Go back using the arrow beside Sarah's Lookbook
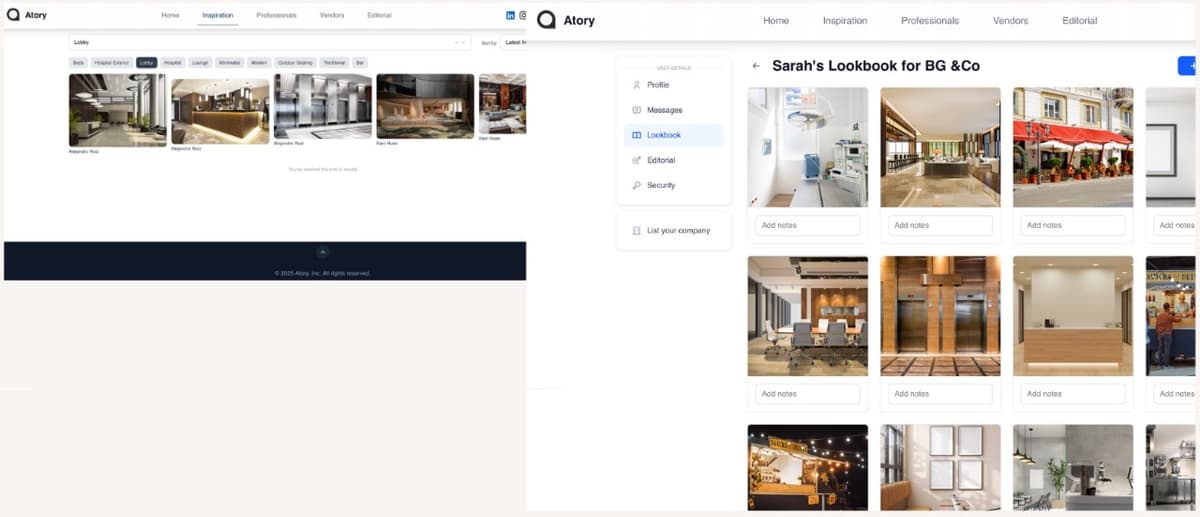 pyautogui.click(x=756, y=66)
